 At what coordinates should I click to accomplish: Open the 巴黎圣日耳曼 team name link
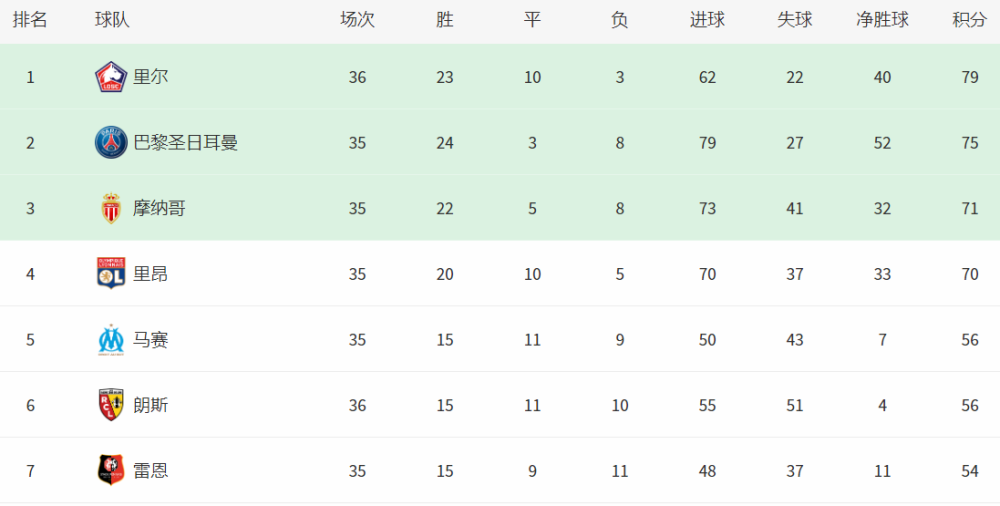coord(186,142)
